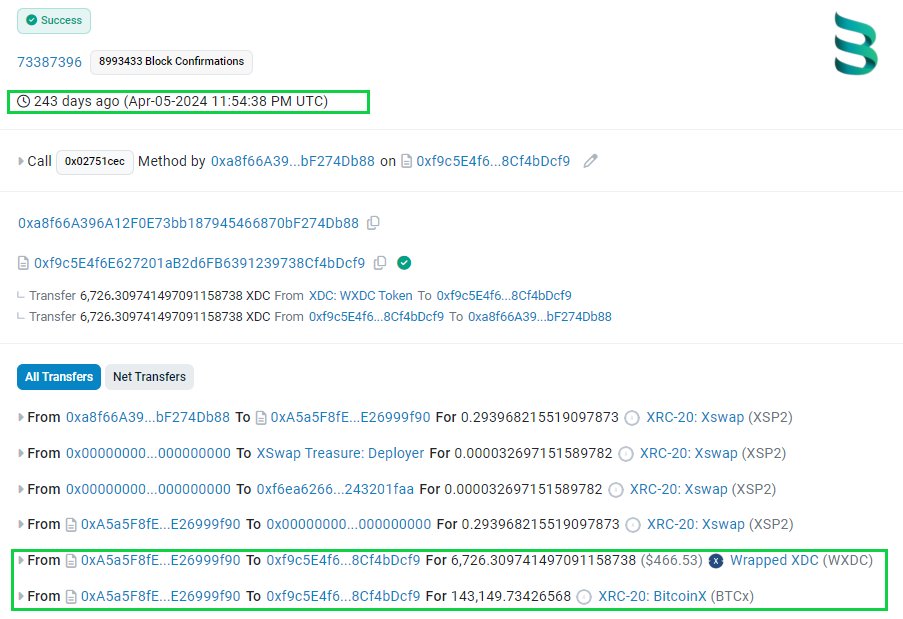The image size is (903, 619).
Task: Click the clock icon beside 243 days ago
Action: (x=23, y=101)
